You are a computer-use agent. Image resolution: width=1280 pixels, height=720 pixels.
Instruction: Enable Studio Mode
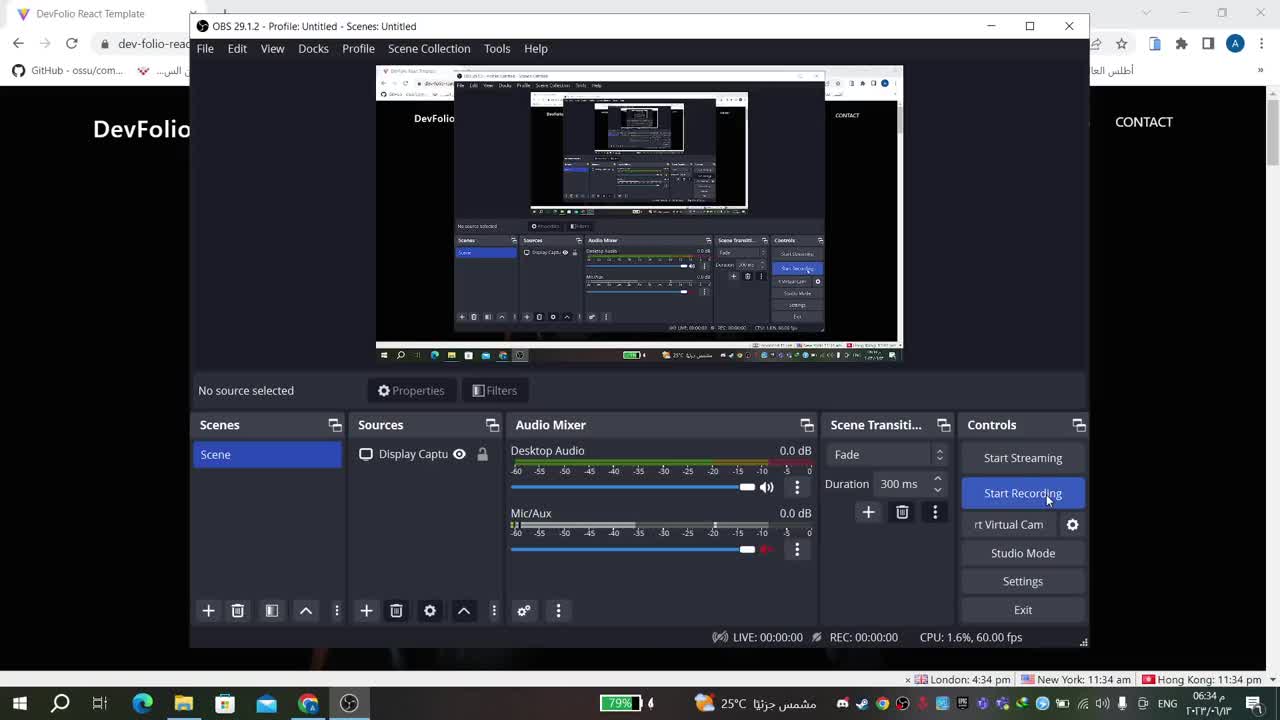click(1022, 553)
